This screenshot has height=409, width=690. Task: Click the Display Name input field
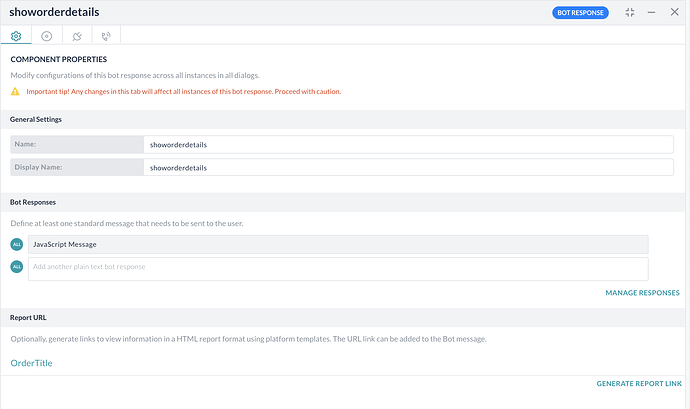tap(408, 168)
